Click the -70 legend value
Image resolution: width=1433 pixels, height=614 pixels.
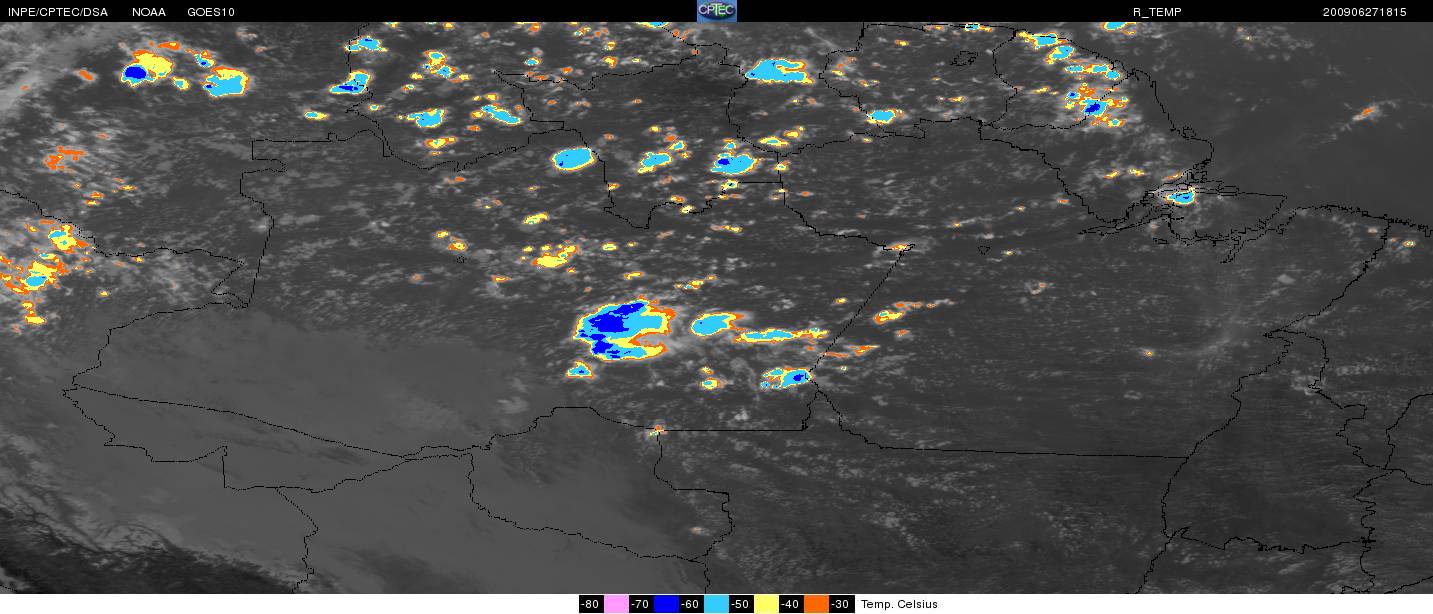[641, 604]
